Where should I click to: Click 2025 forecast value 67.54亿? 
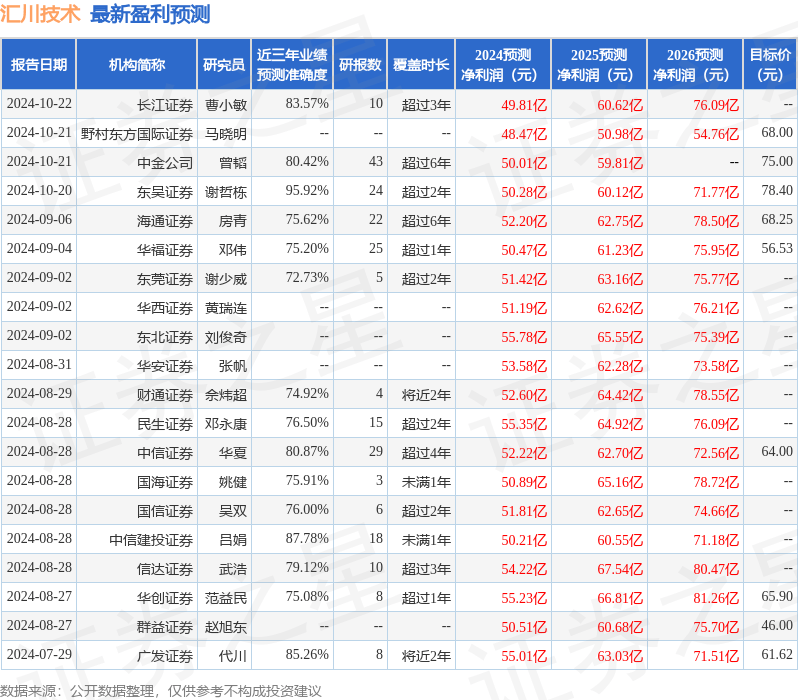tap(620, 569)
